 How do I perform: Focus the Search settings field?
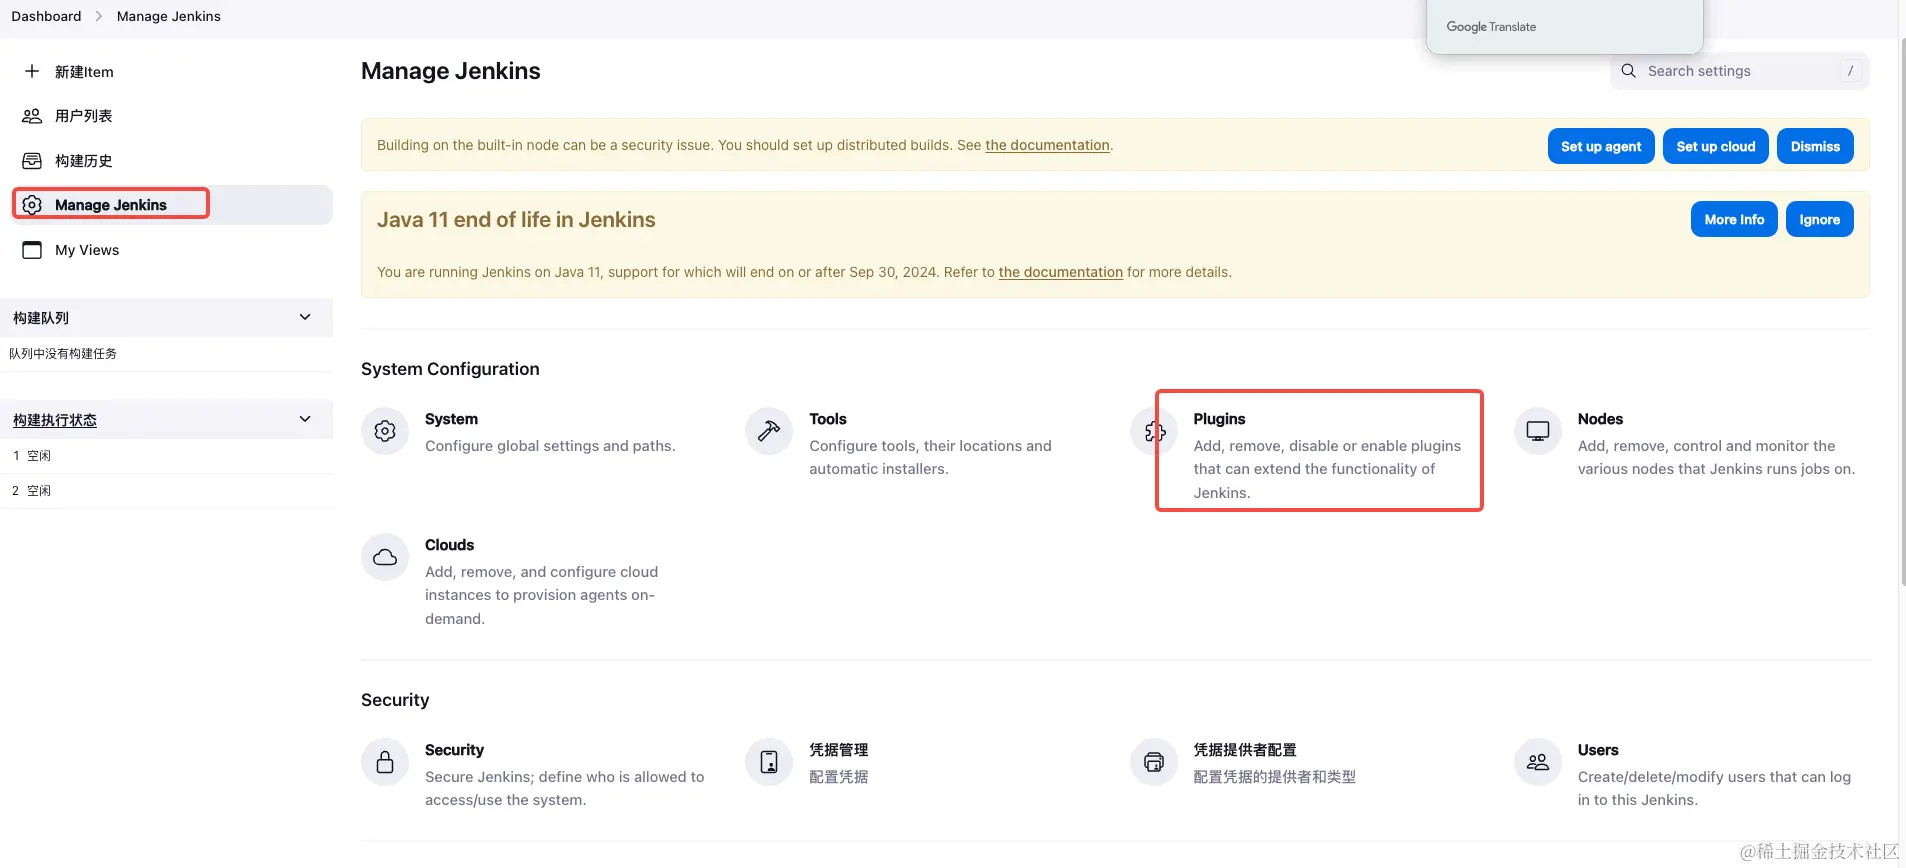pyautogui.click(x=1740, y=71)
